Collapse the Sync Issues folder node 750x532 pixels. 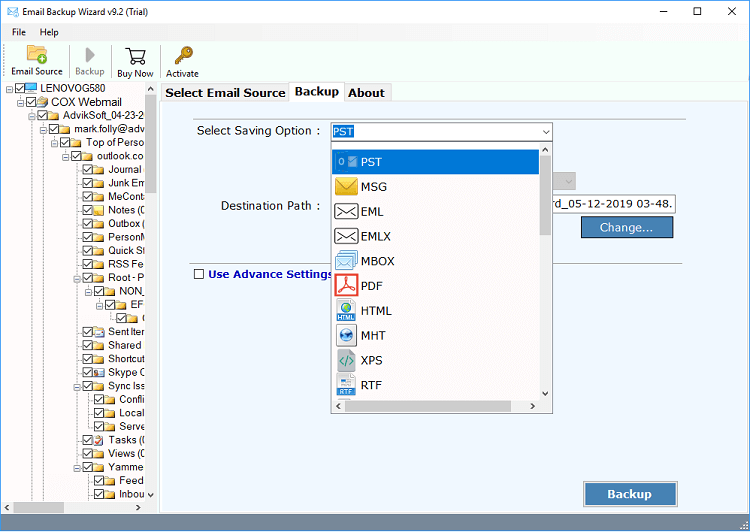tap(77, 387)
